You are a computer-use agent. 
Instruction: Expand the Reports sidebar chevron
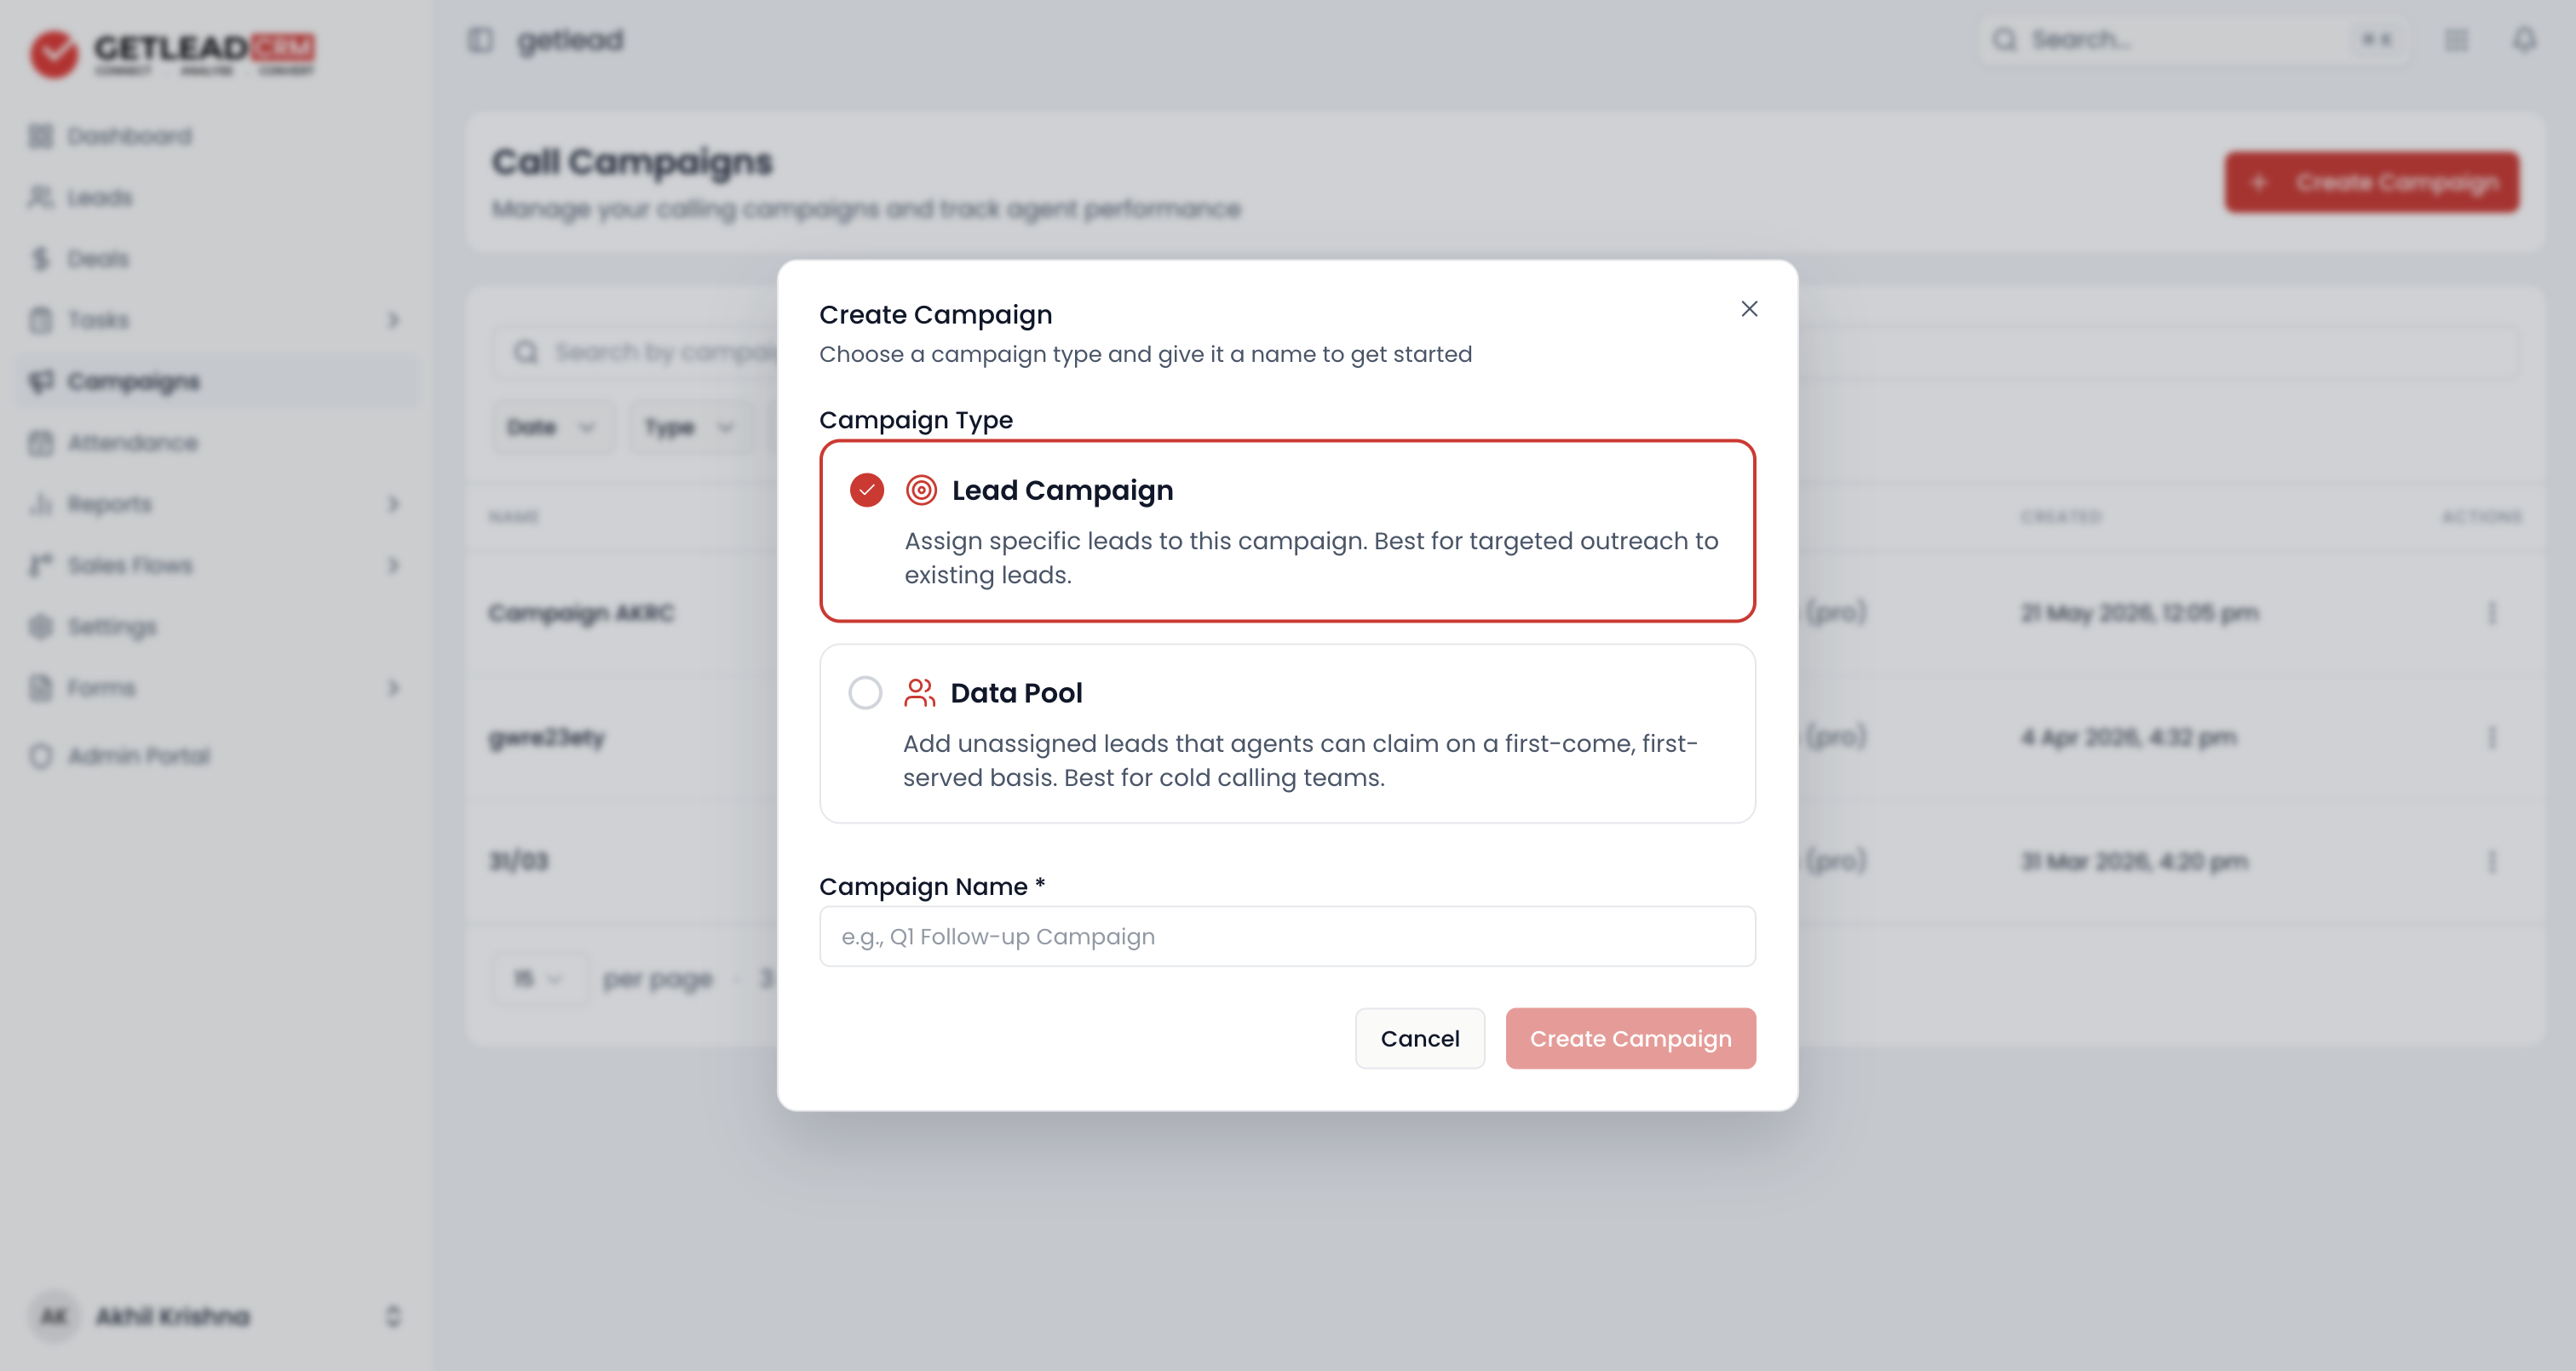coord(393,504)
